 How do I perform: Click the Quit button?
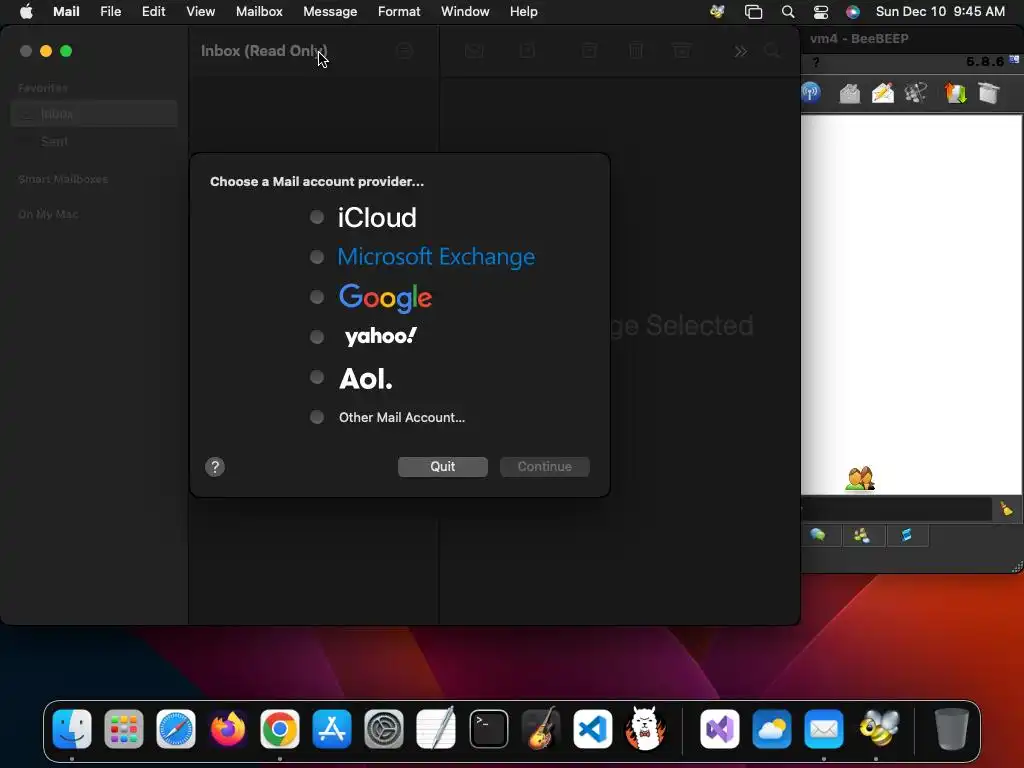point(443,466)
